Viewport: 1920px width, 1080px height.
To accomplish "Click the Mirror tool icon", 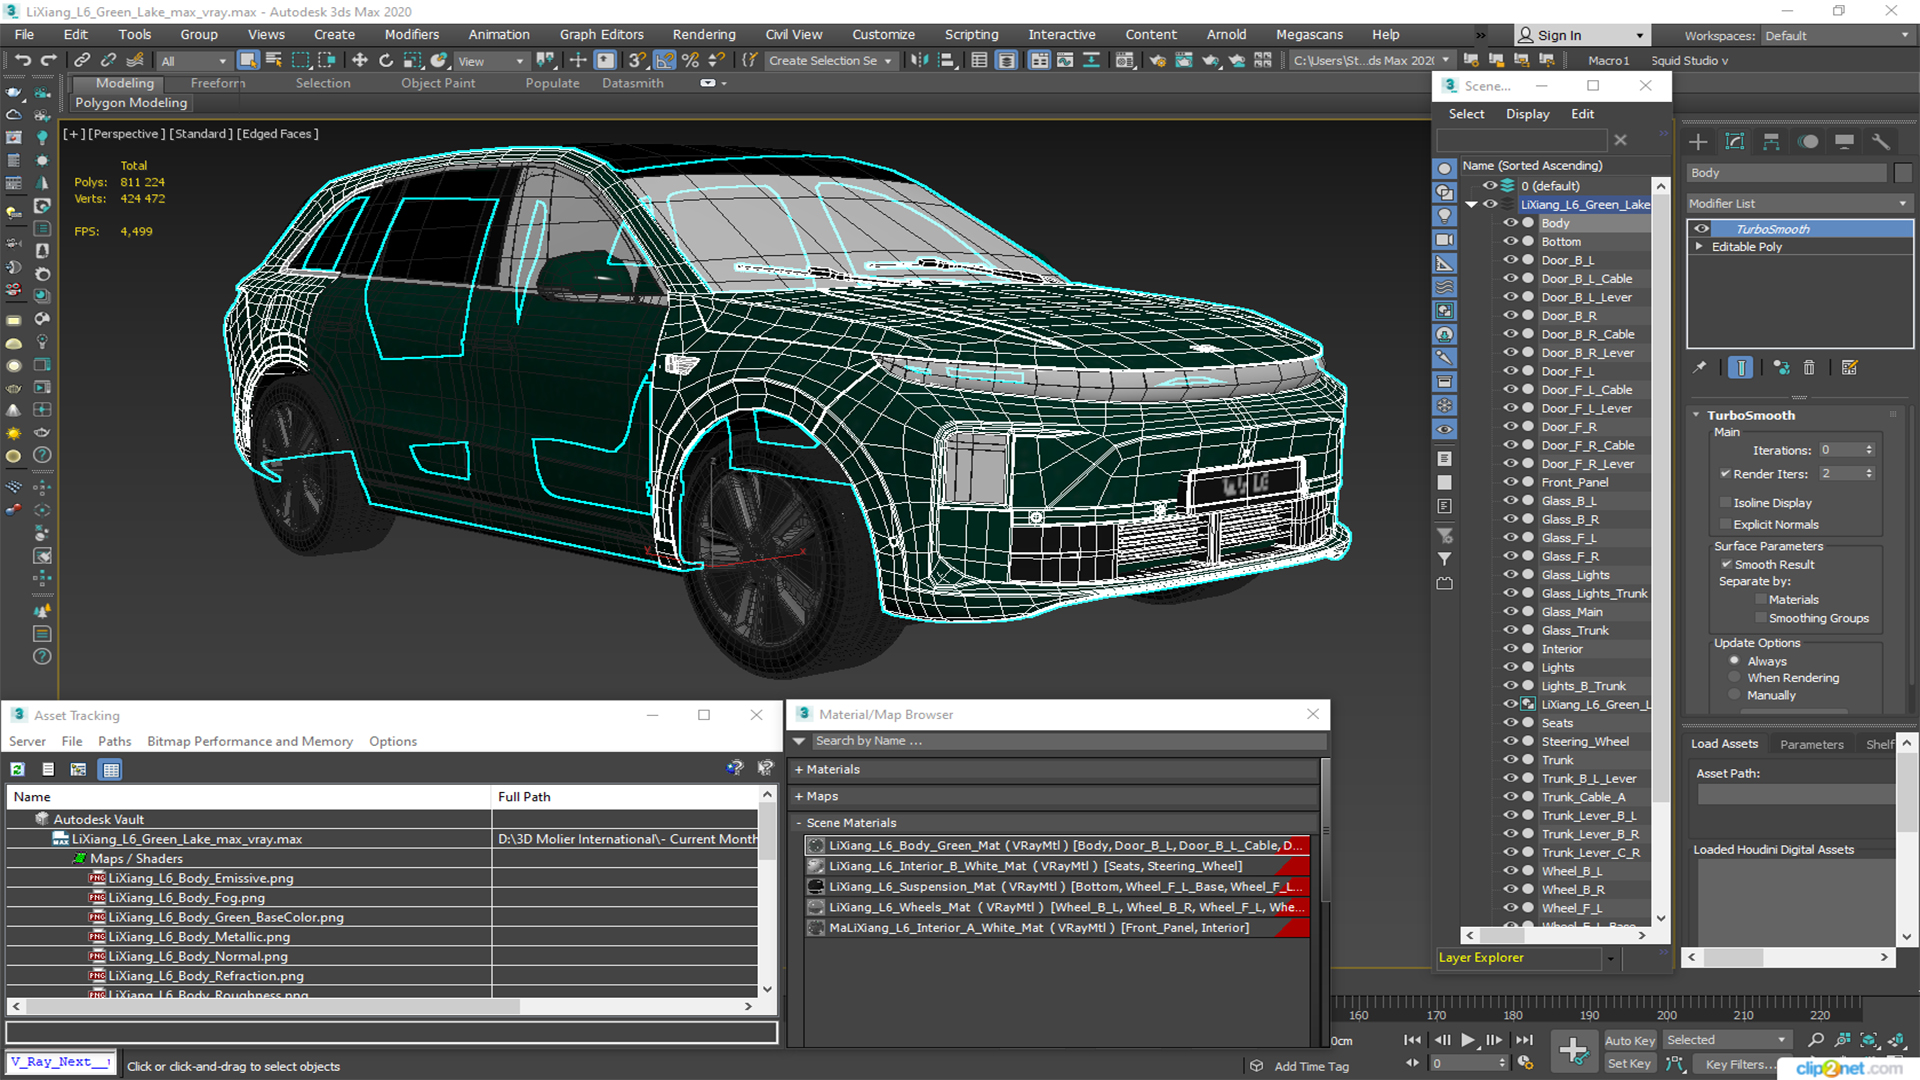I will tap(919, 61).
